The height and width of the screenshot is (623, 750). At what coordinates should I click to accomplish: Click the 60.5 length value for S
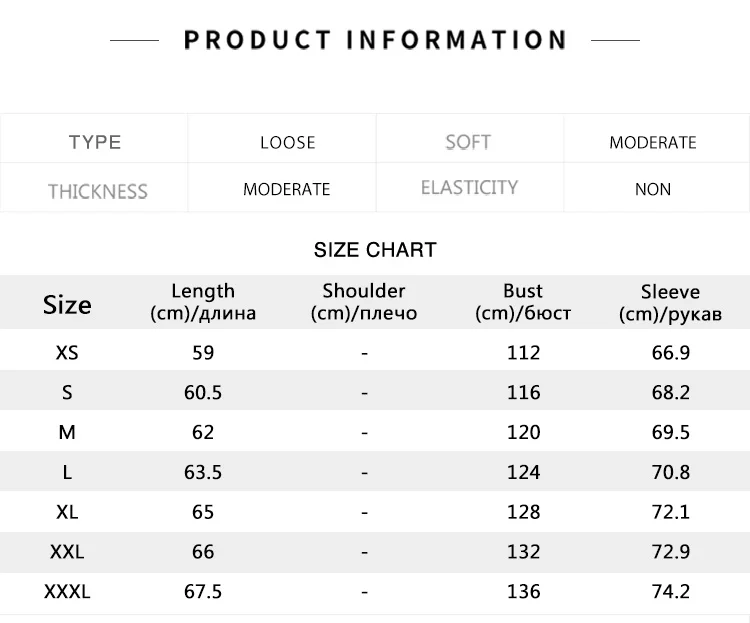[x=203, y=393]
